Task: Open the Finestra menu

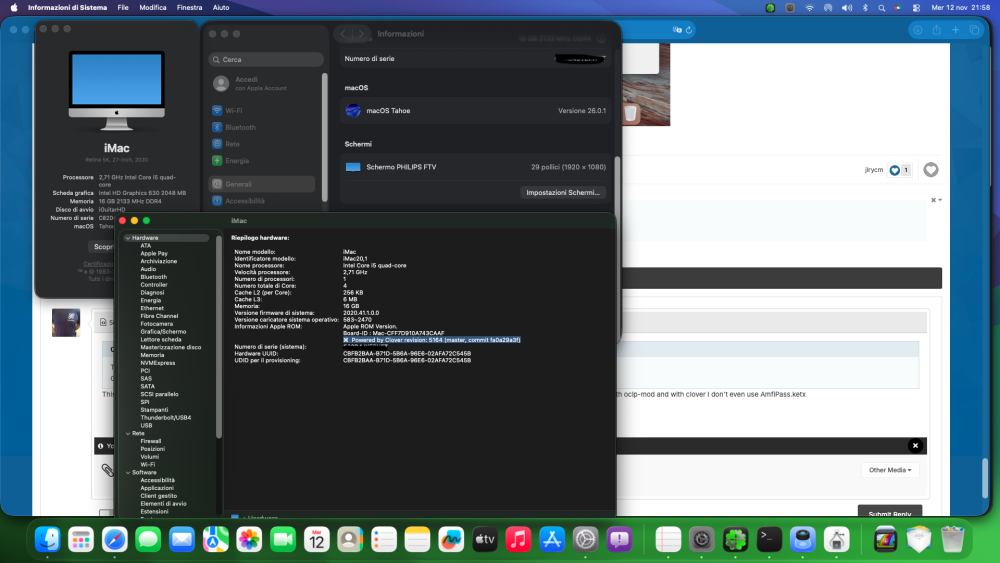Action: pyautogui.click(x=189, y=8)
